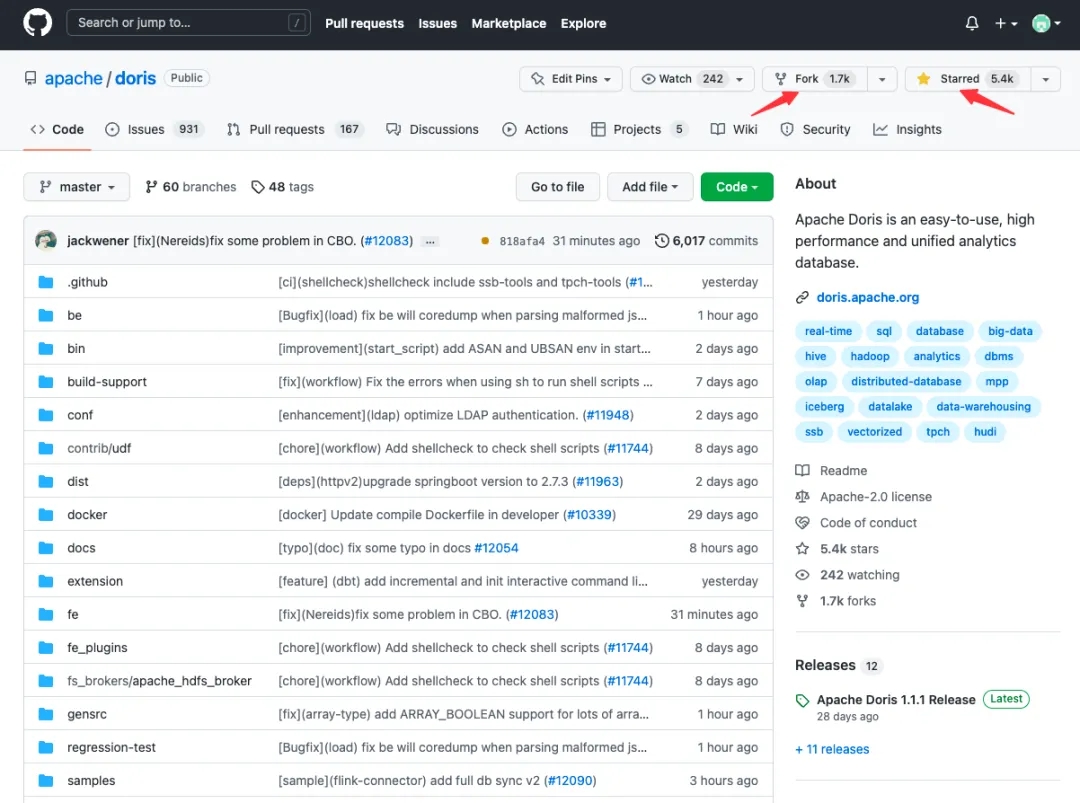The height and width of the screenshot is (803, 1080).
Task: Open the .github folder icon
Action: (x=46, y=282)
